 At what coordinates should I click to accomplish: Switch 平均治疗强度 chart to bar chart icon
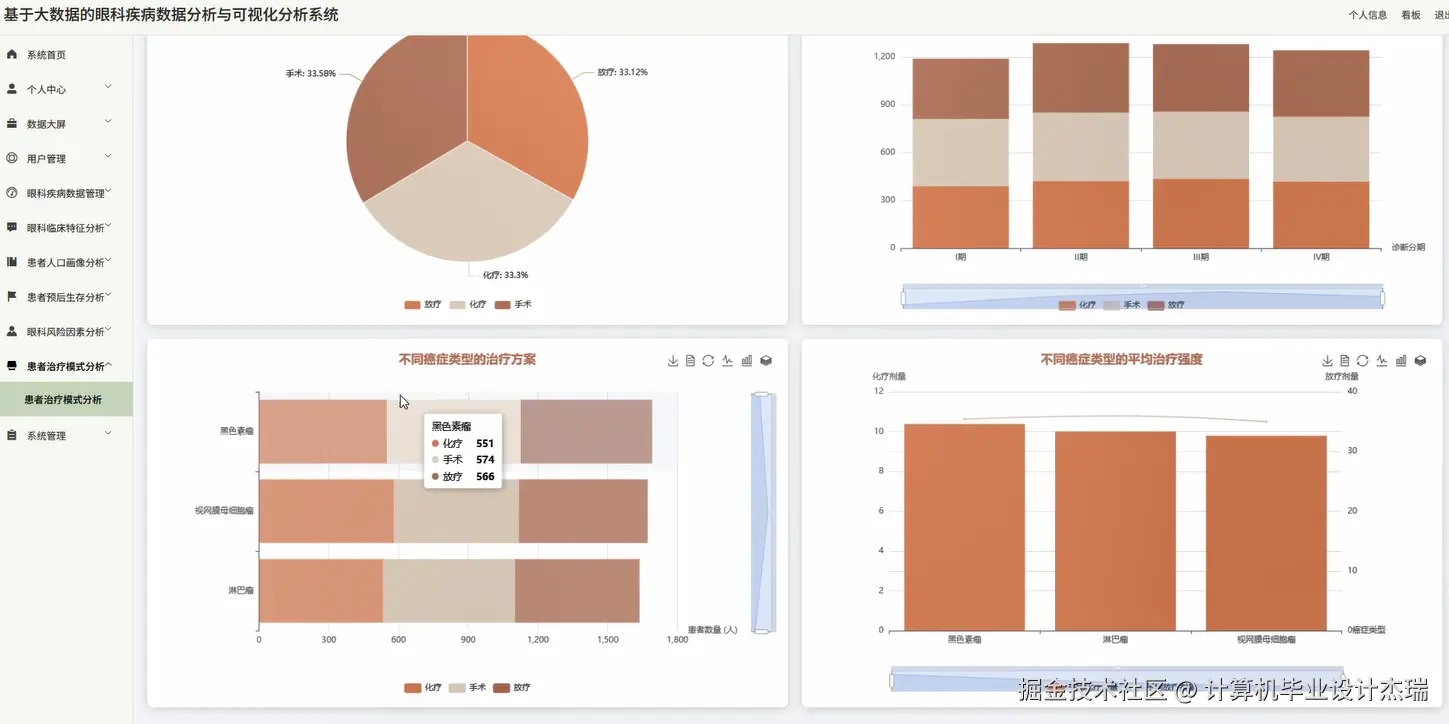(x=1401, y=361)
